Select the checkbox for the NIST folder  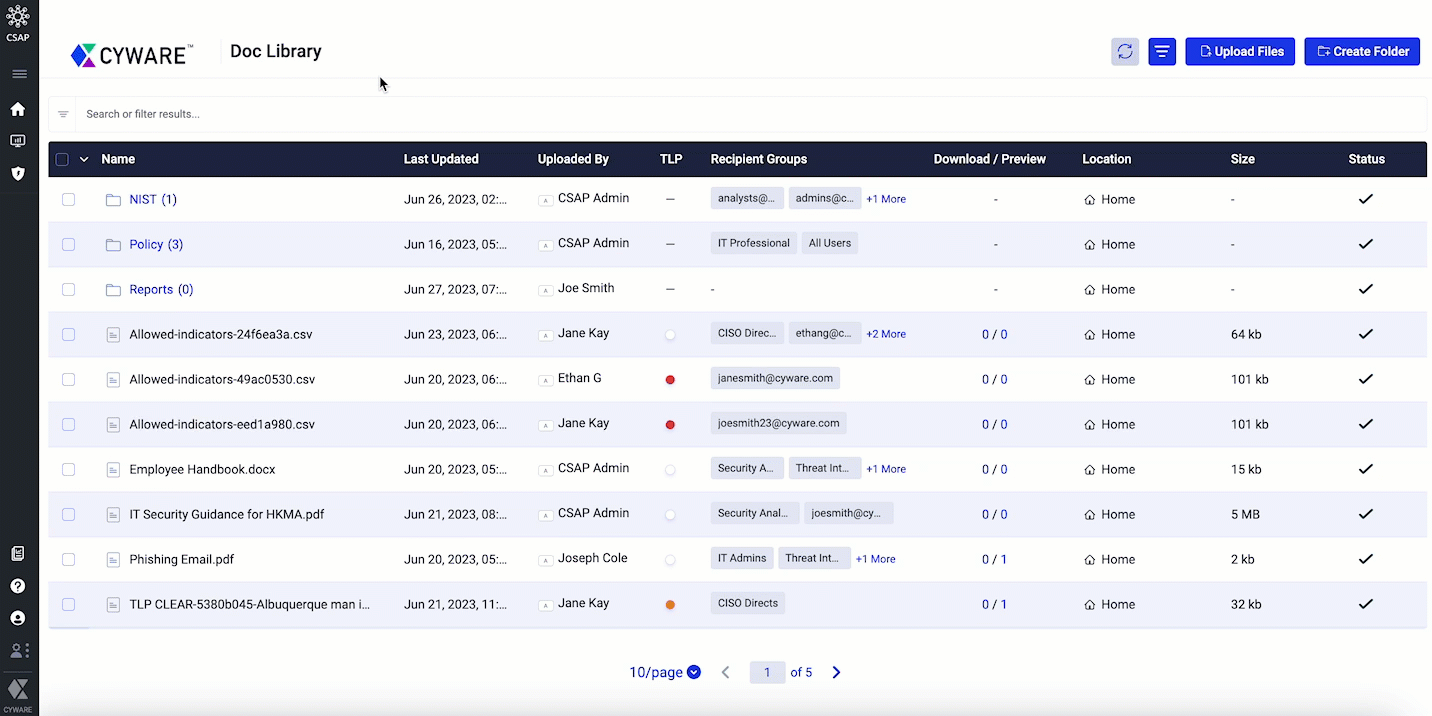click(69, 200)
